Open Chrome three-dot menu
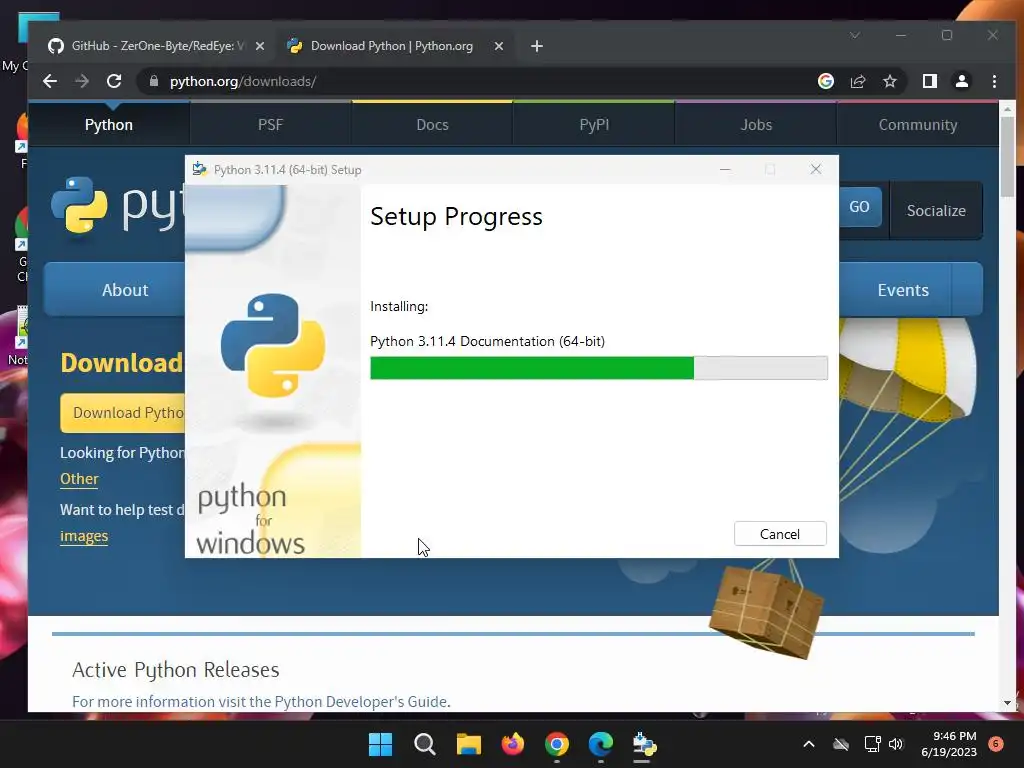 click(x=994, y=81)
